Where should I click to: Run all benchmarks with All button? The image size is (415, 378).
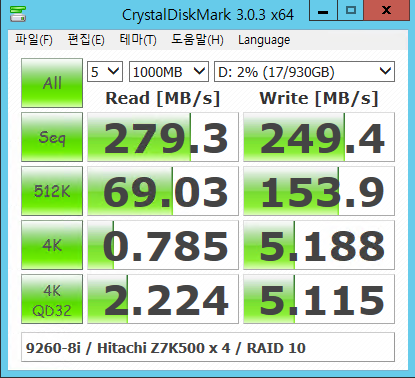(x=52, y=83)
